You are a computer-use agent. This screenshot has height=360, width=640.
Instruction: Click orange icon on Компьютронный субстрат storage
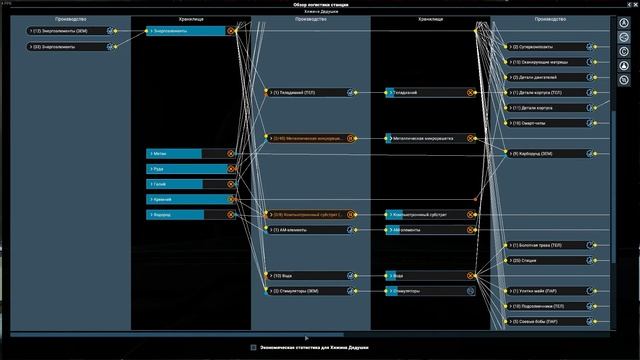coord(470,214)
